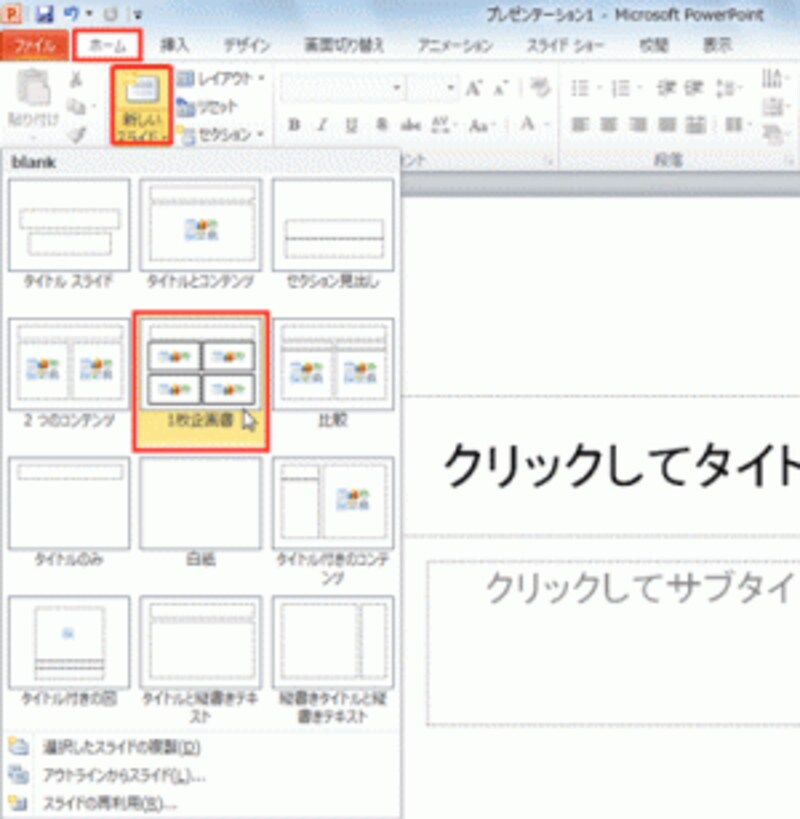Click the Decrease Font Size icon

500,88
